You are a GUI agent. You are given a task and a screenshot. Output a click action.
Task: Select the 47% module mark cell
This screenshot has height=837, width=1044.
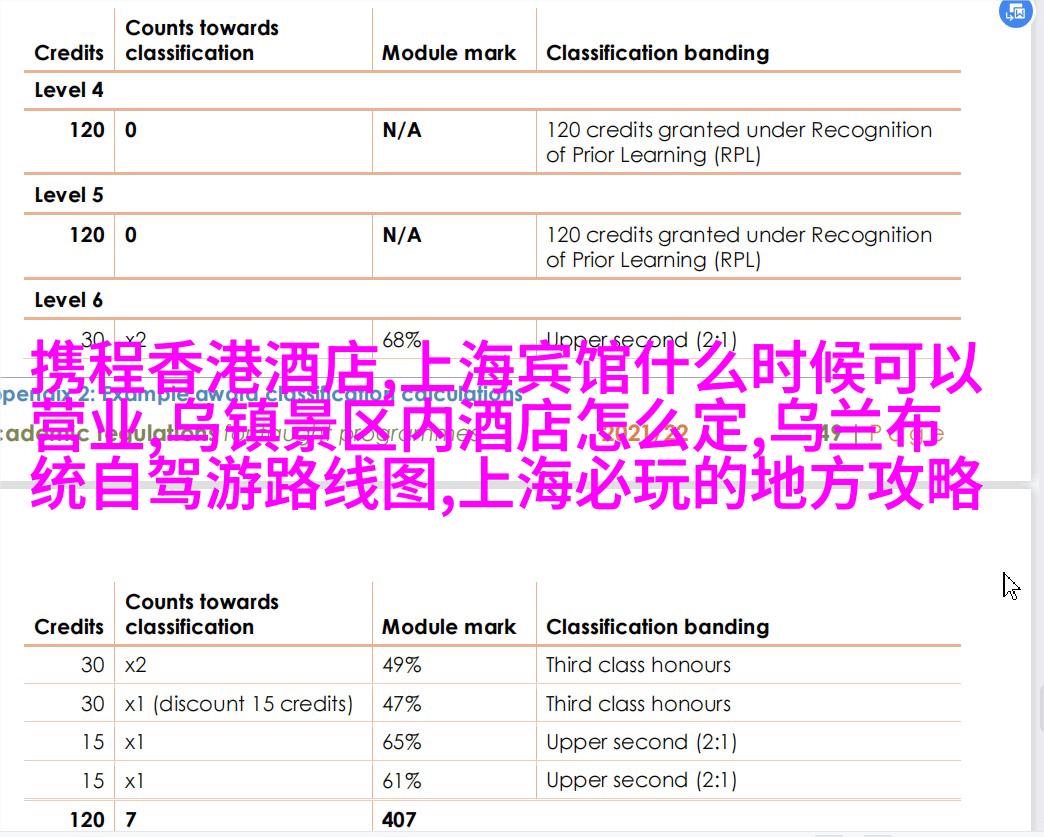coord(402,704)
